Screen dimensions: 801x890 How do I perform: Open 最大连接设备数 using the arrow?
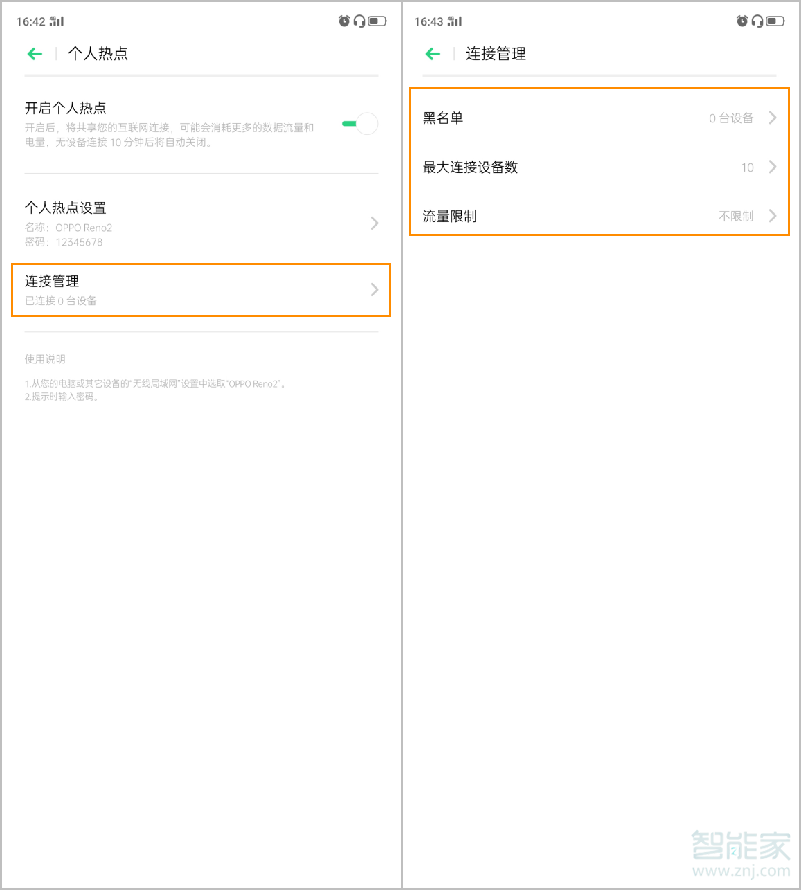click(x=770, y=167)
